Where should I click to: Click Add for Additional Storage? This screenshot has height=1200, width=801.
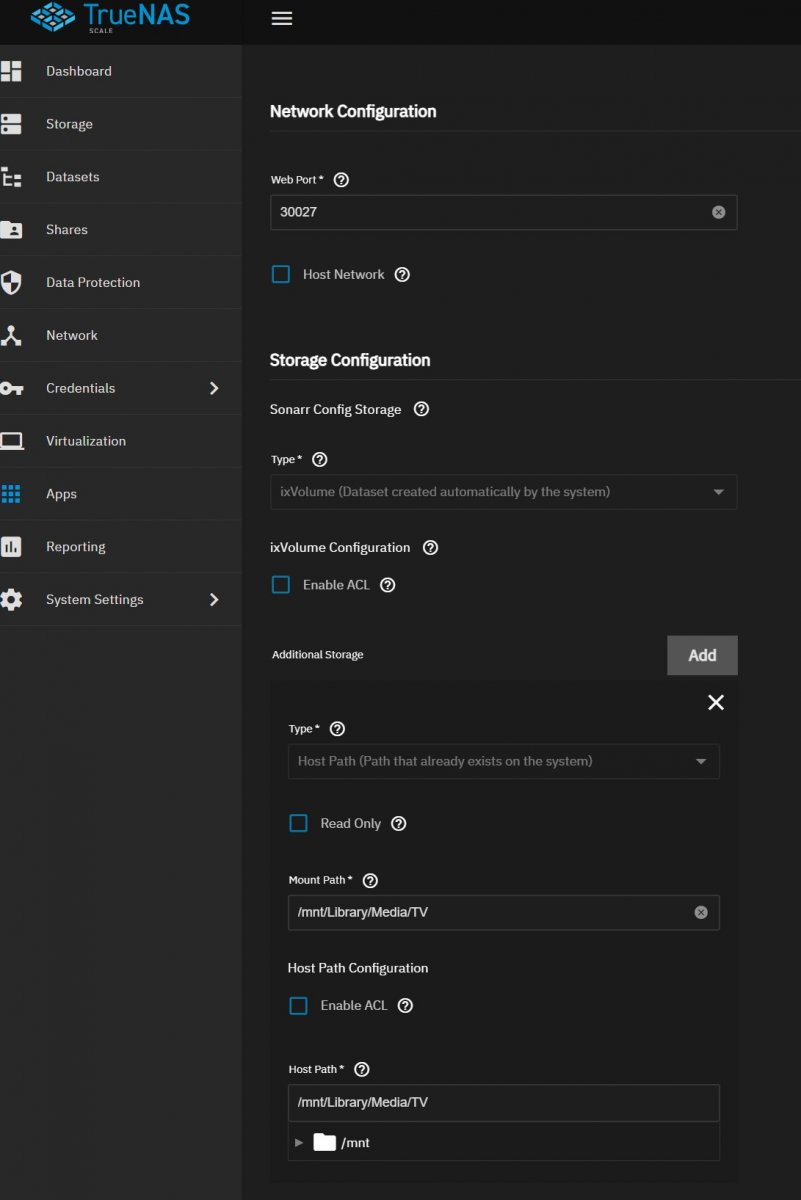[x=702, y=655]
